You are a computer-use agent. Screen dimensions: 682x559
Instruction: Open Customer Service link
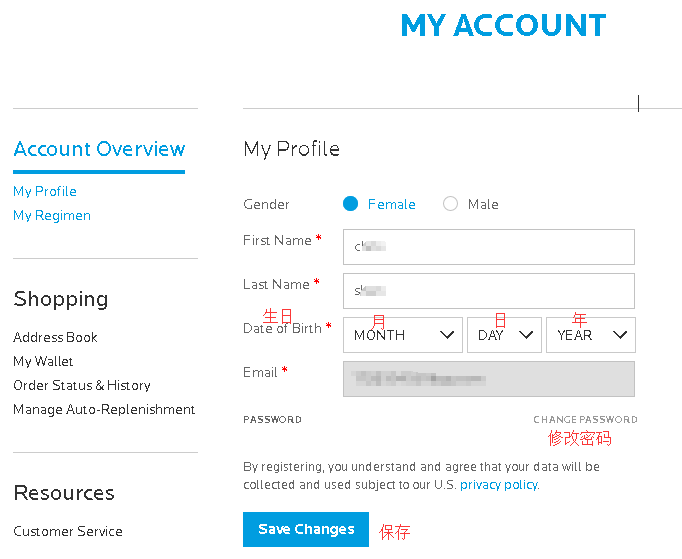[x=68, y=531]
